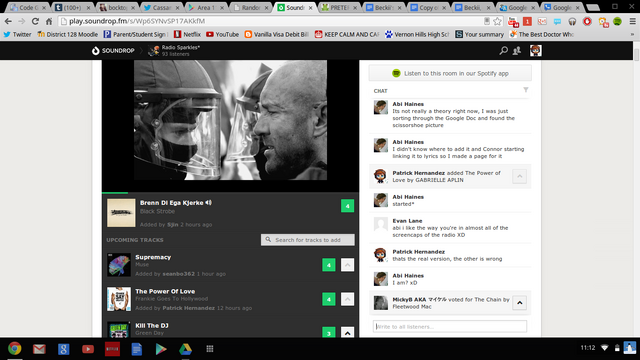Click vote count beside Kill The DJ
The height and width of the screenshot is (360, 640).
[329, 333]
